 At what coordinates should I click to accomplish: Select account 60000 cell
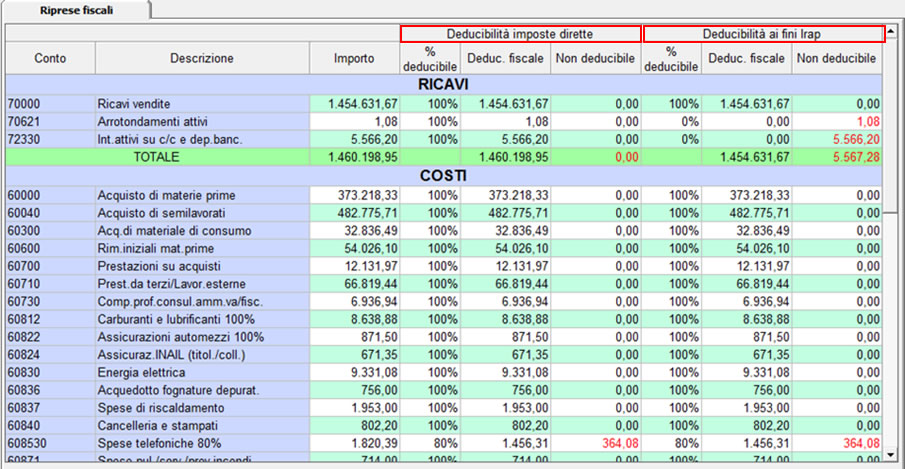coord(50,195)
